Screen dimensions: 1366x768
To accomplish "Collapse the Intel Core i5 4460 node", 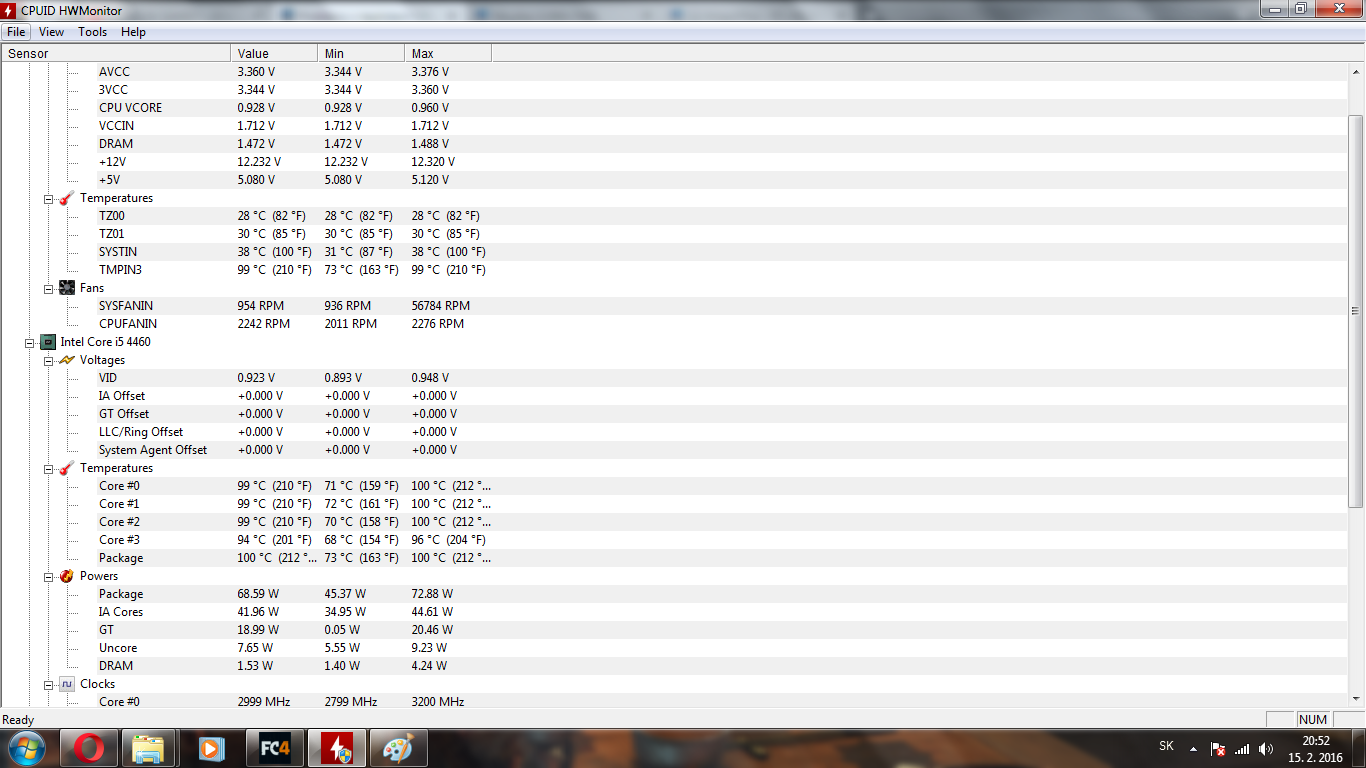I will 30,342.
